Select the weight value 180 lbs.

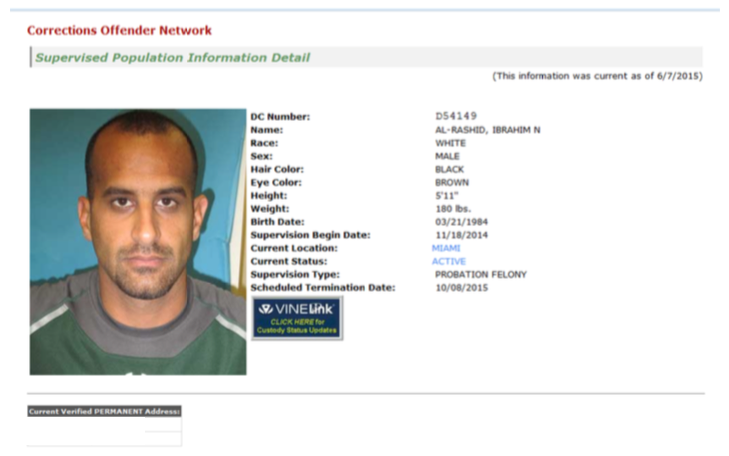(453, 209)
